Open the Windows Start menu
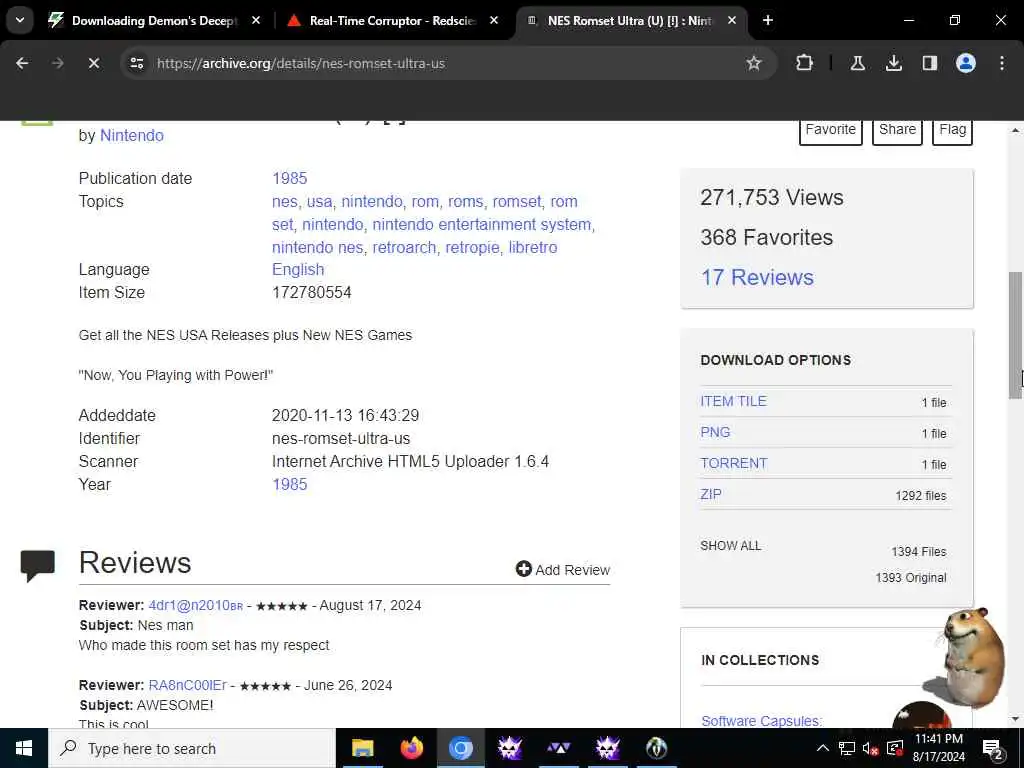Image resolution: width=1024 pixels, height=768 pixels. 24,748
